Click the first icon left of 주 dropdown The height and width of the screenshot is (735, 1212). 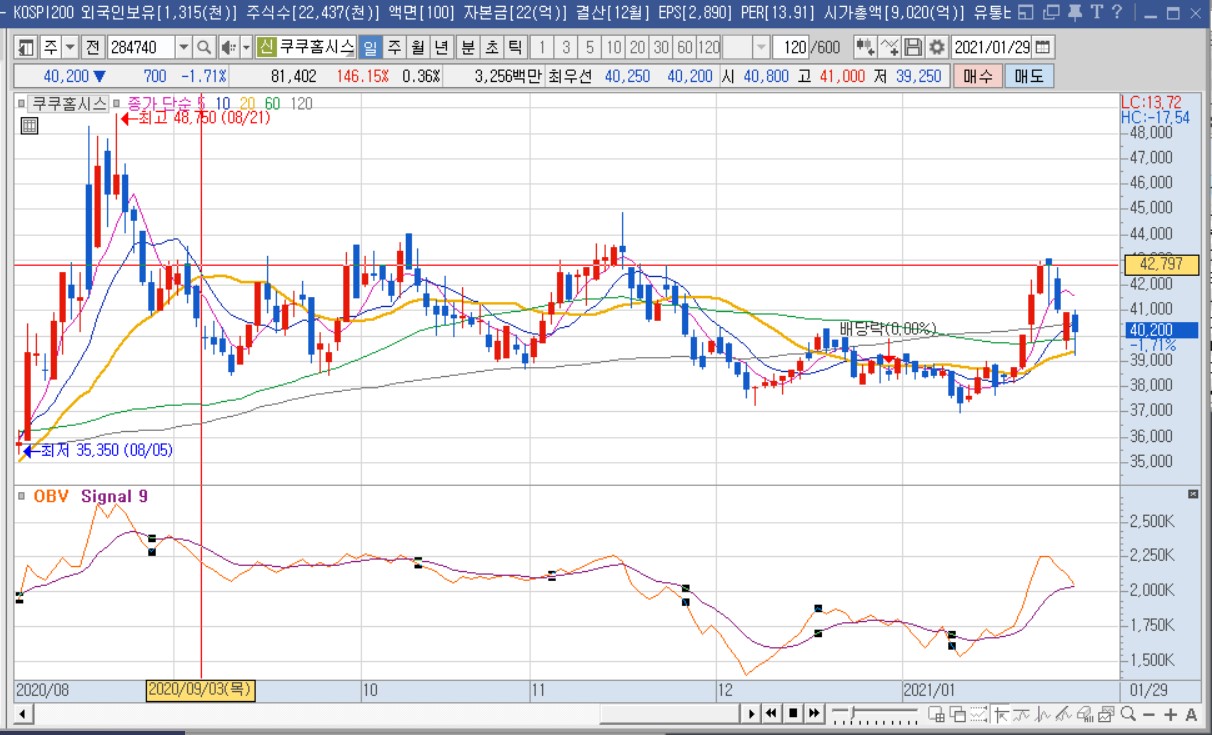tap(24, 48)
